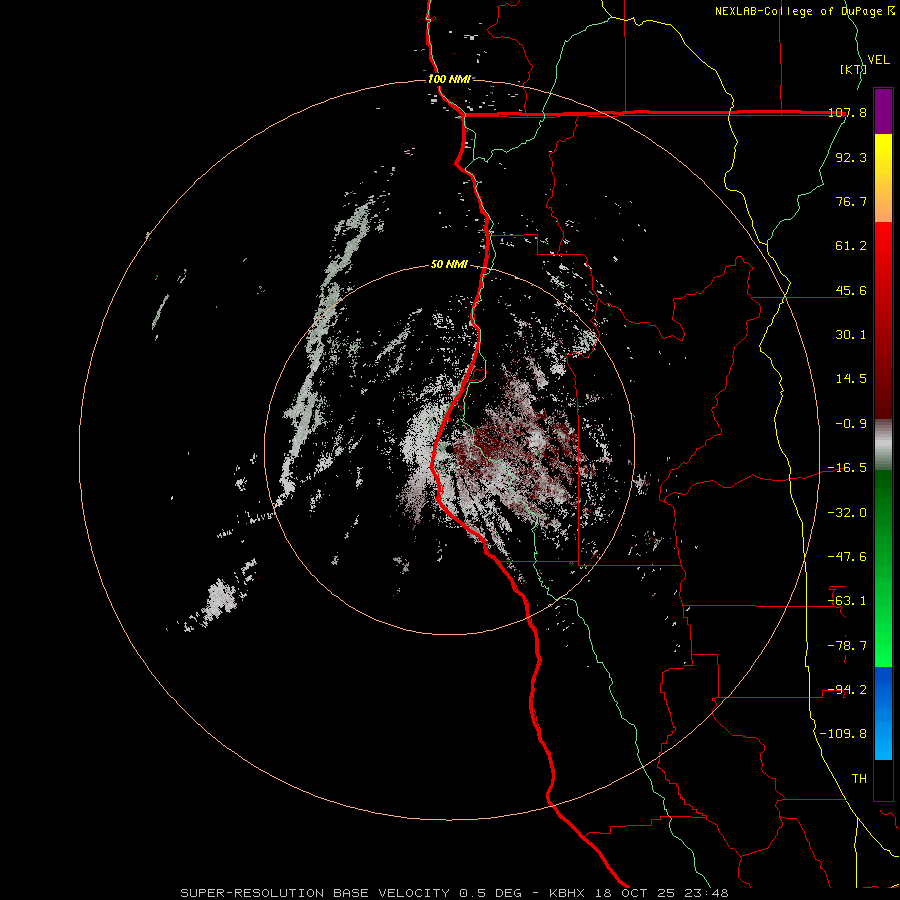The height and width of the screenshot is (900, 900).
Task: Click the 76.7 velocity scale value
Action: tap(851, 201)
